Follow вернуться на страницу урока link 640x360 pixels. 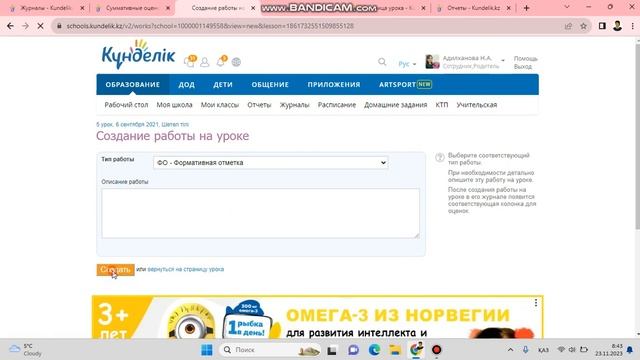click(186, 269)
